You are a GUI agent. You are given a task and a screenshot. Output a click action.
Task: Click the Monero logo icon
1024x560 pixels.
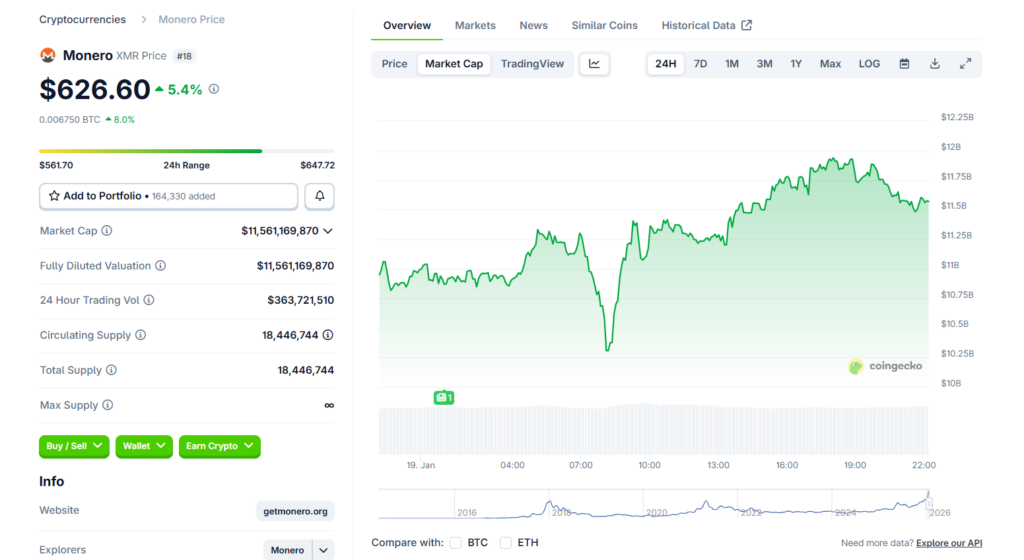point(47,56)
